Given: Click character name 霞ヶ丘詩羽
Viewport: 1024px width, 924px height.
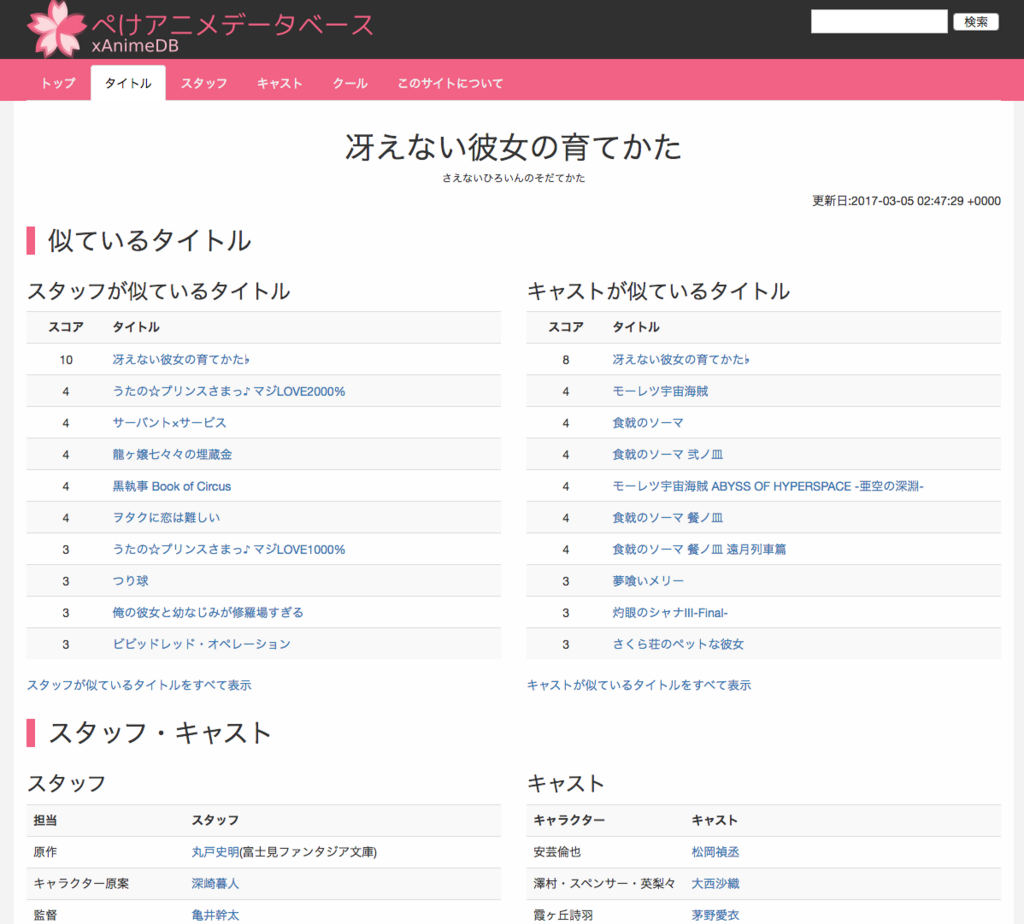Looking at the screenshot, I should [x=563, y=915].
